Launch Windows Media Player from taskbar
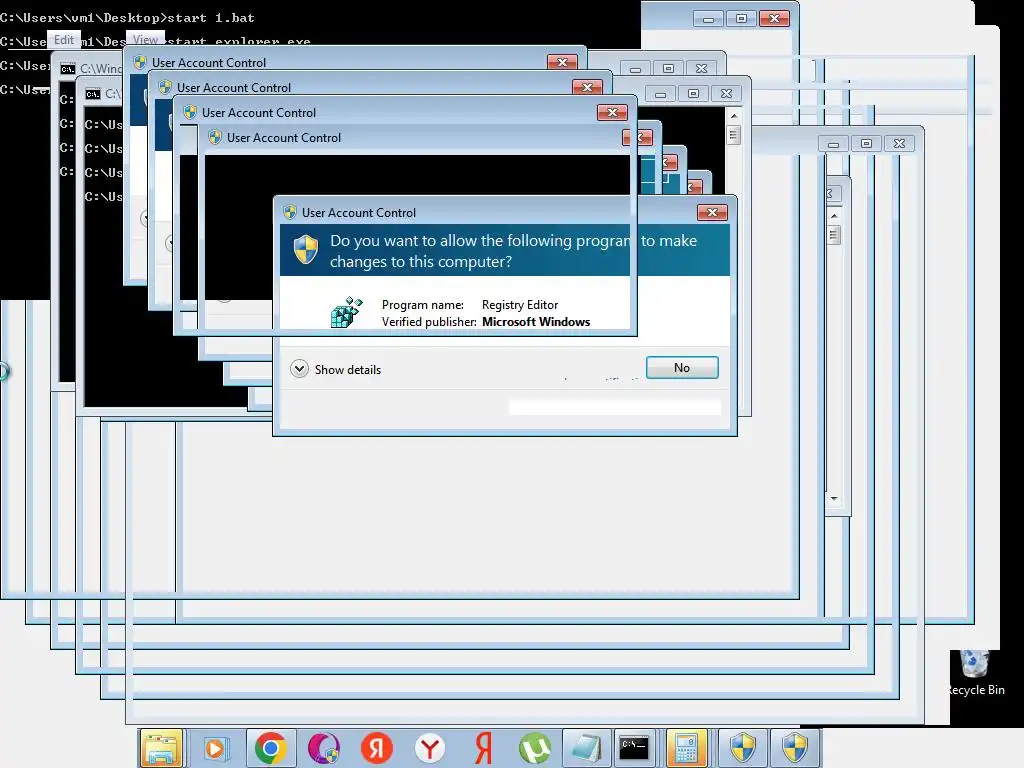The width and height of the screenshot is (1024, 768). point(215,748)
